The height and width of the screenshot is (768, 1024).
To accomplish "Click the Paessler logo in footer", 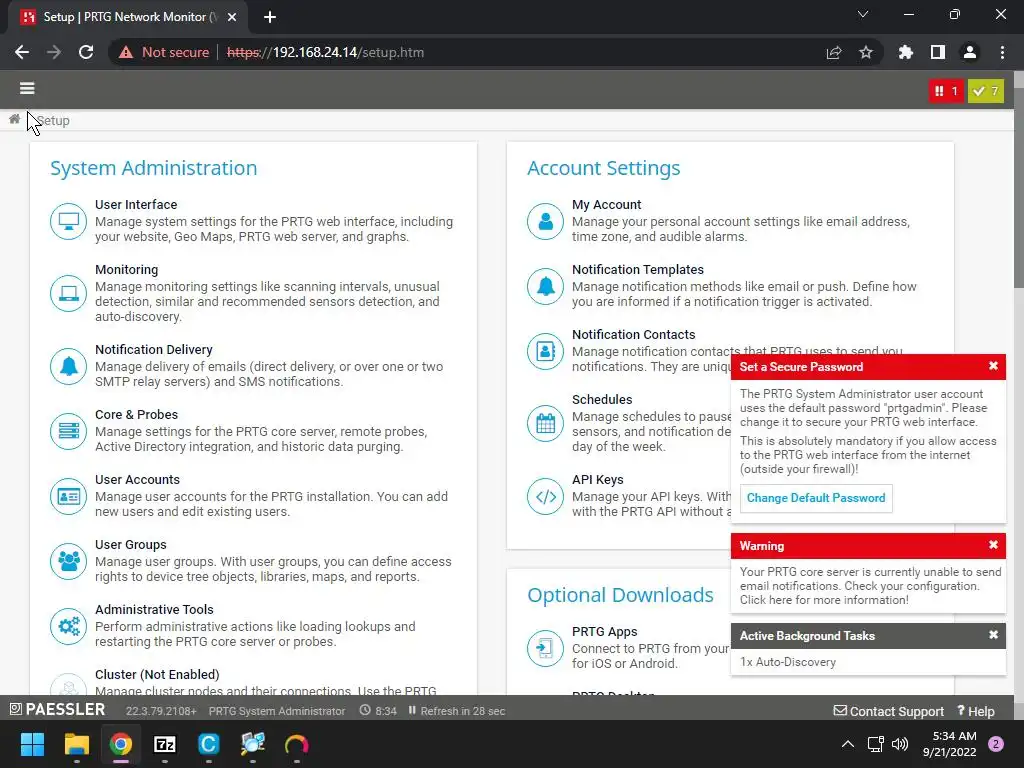I will tap(57, 709).
